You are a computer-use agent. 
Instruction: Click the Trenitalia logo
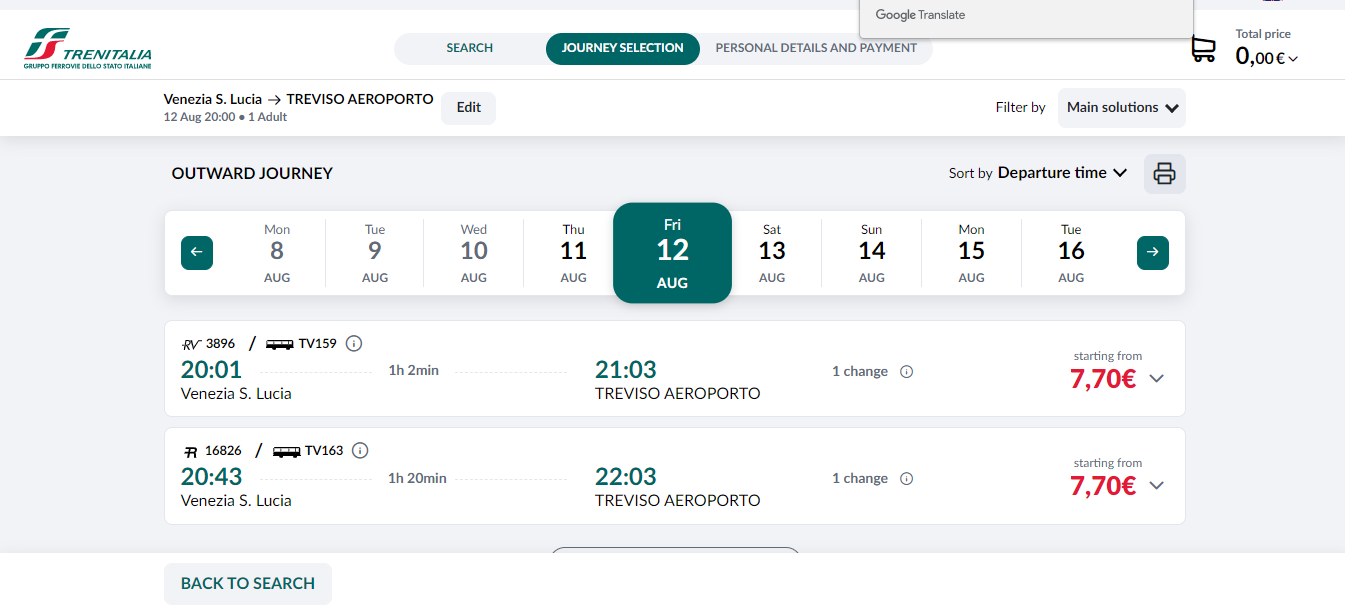88,50
